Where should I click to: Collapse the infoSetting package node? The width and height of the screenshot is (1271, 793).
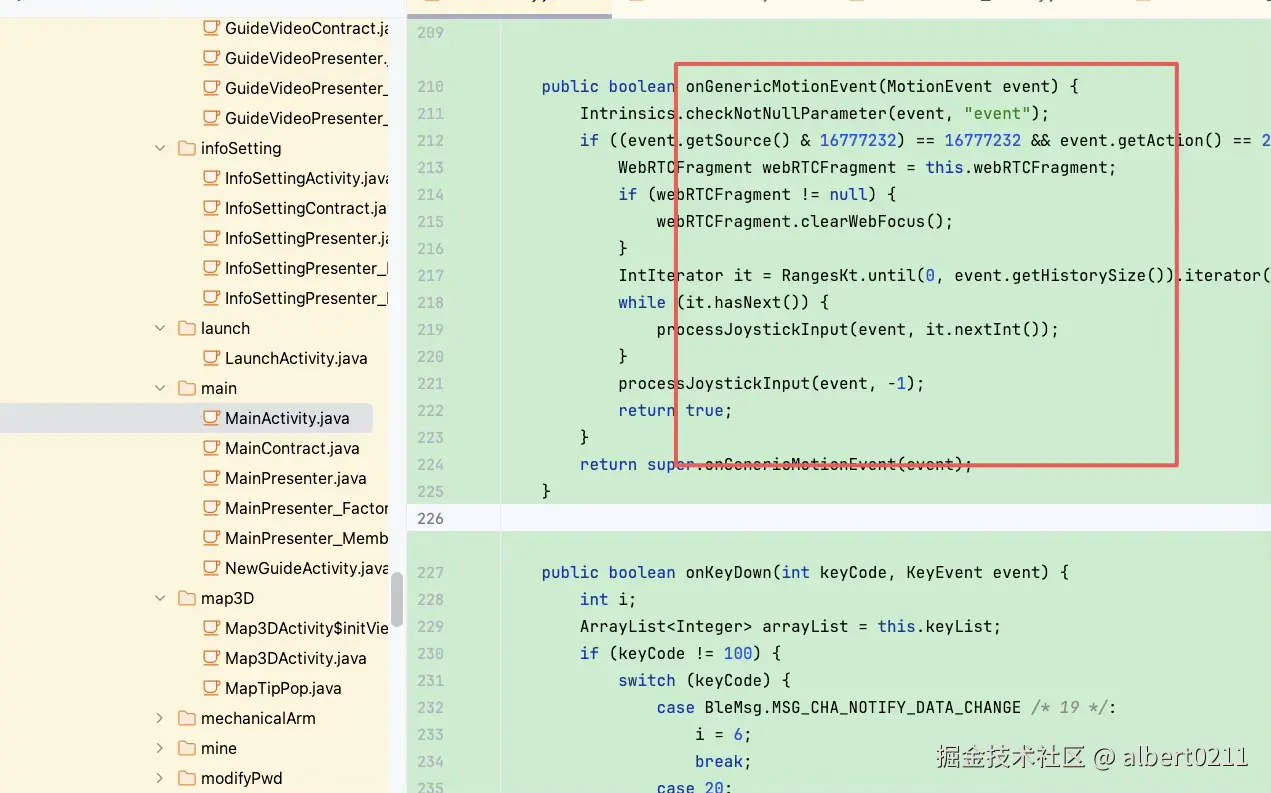point(160,148)
